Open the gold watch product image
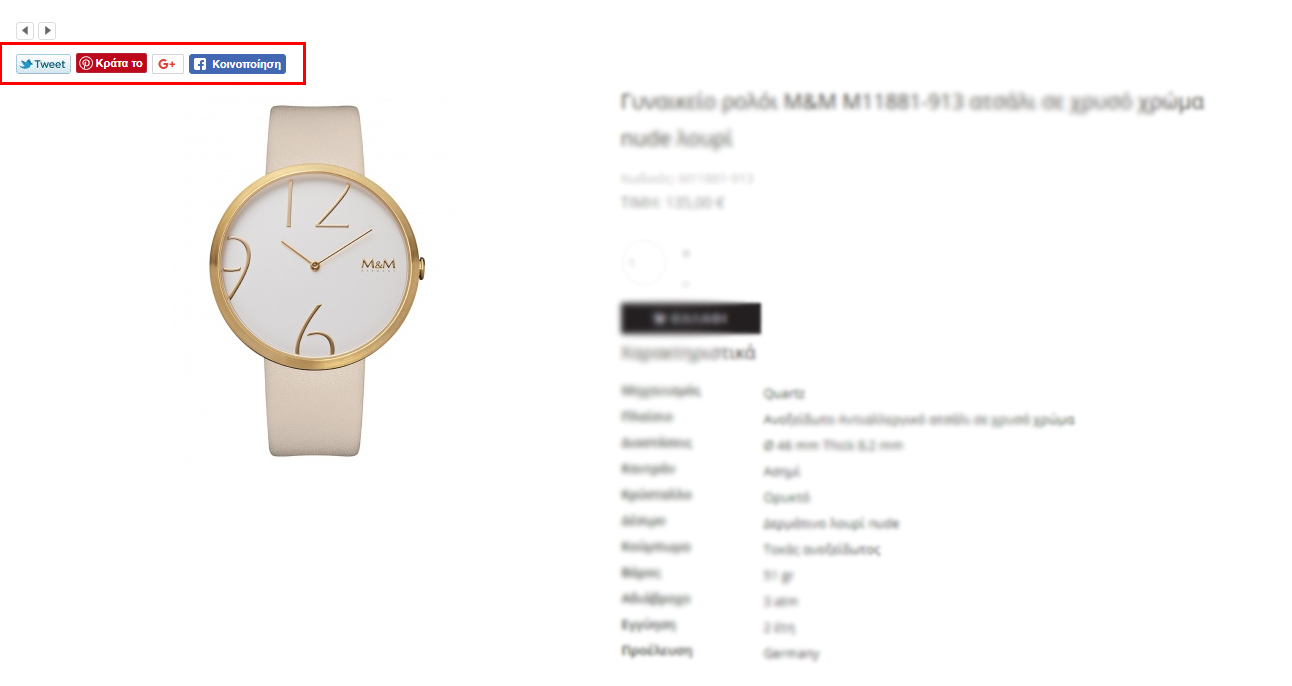Viewport: 1292px width, 686px height. 316,281
